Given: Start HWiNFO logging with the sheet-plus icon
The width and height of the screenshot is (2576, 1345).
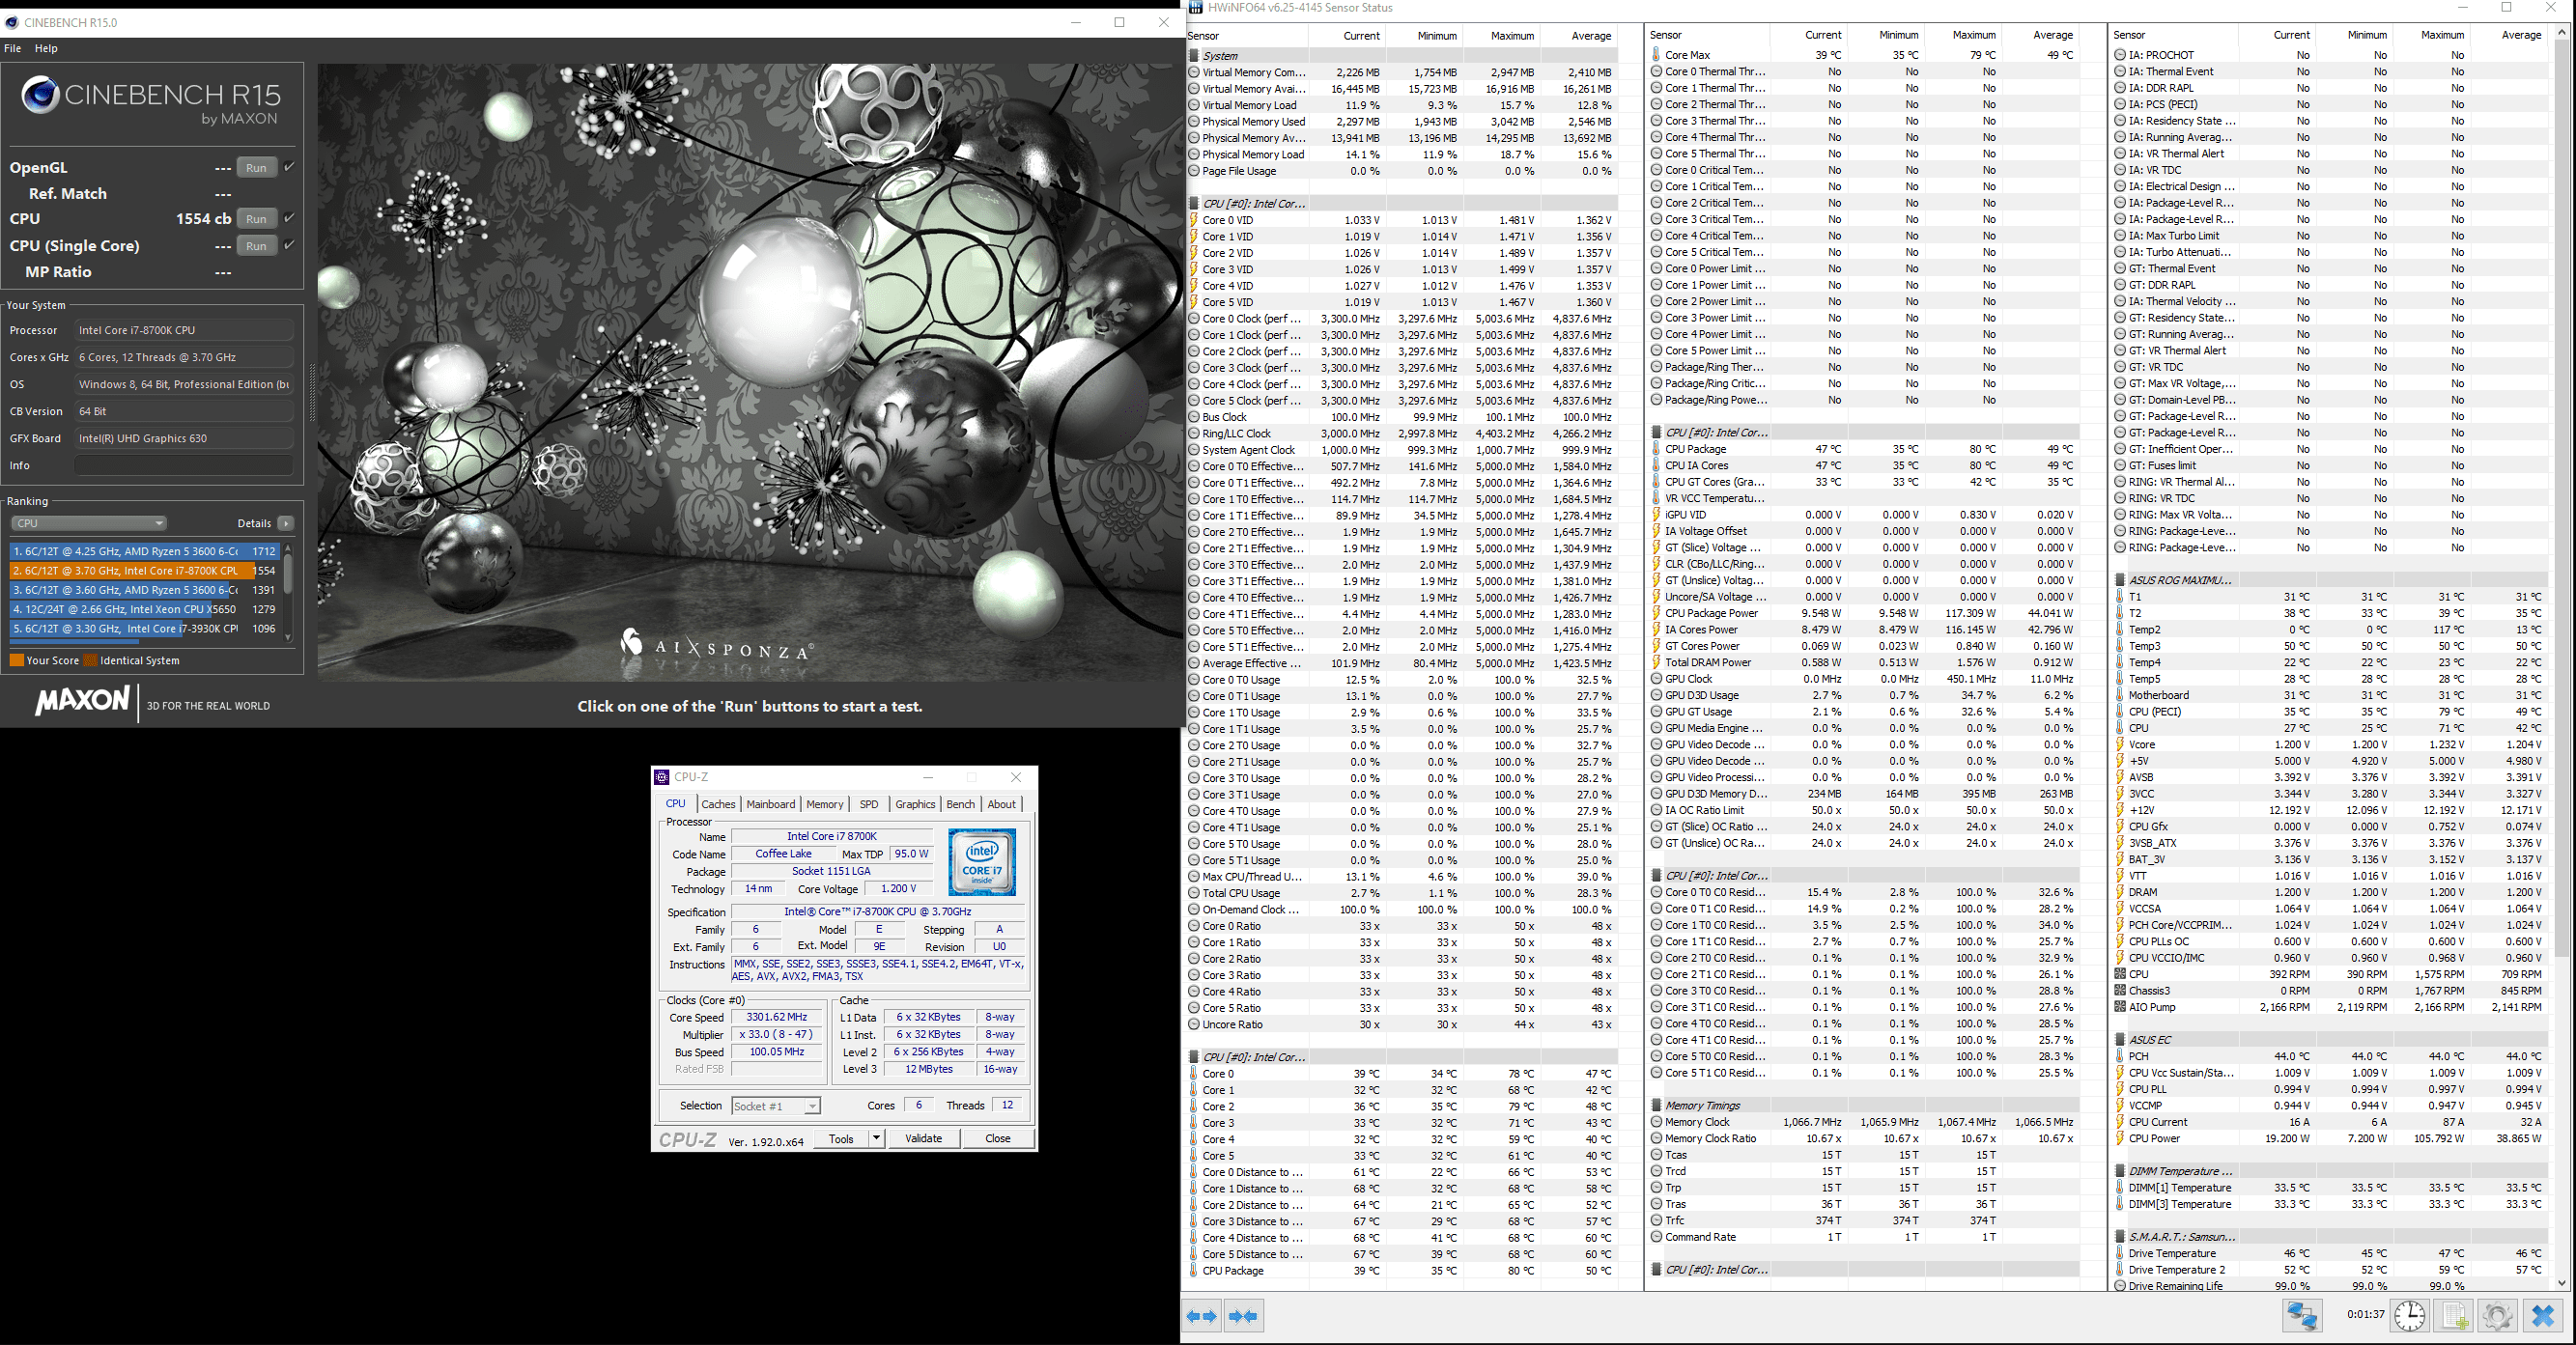Looking at the screenshot, I should [2454, 1315].
